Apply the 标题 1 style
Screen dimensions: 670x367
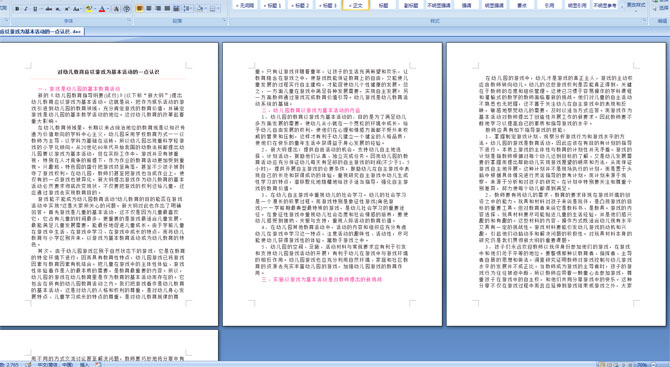pyautogui.click(x=273, y=5)
